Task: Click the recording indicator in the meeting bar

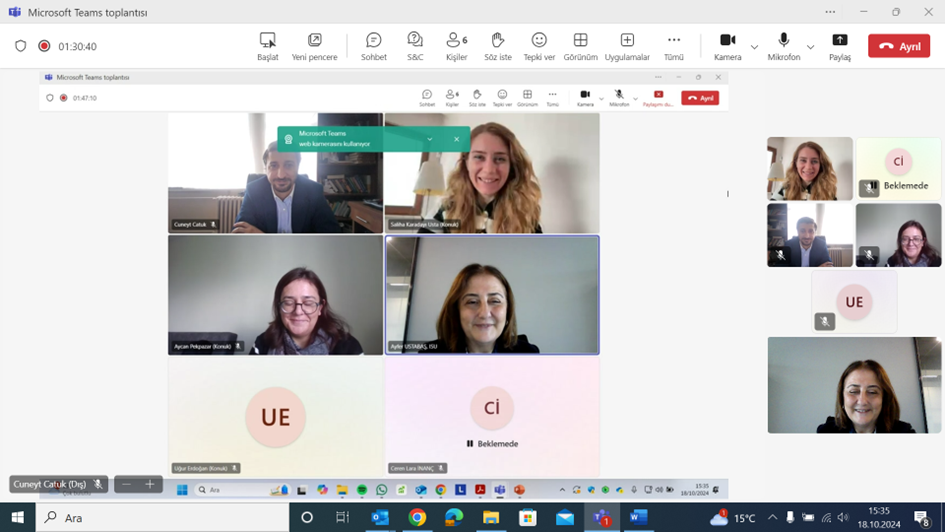Action: tap(44, 46)
